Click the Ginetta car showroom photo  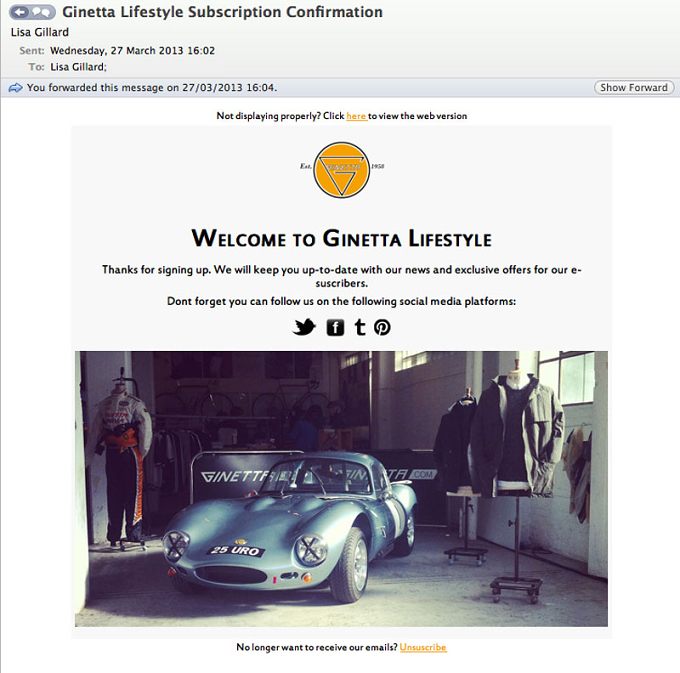pyautogui.click(x=341, y=489)
